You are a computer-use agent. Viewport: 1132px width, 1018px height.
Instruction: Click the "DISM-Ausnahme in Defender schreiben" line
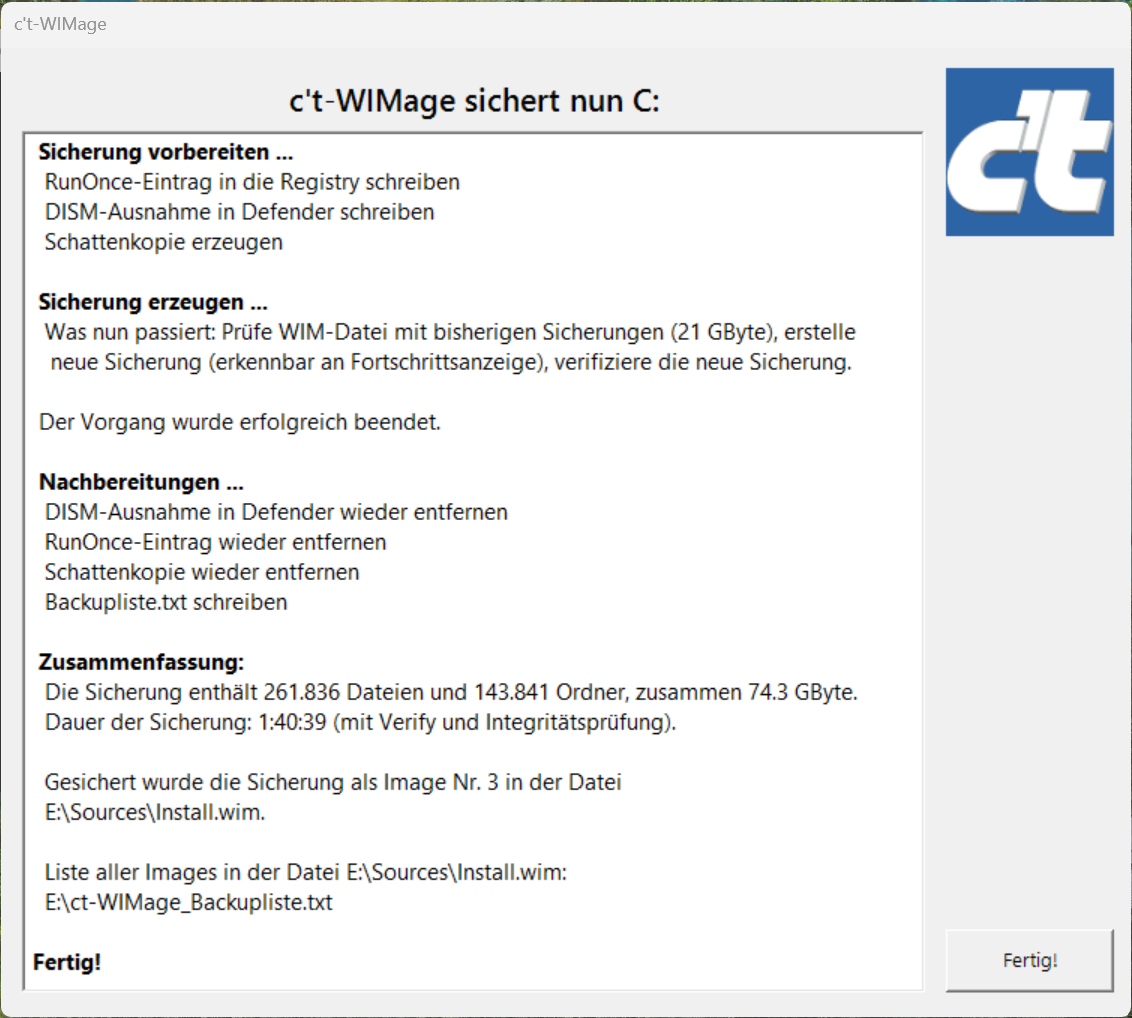(239, 212)
